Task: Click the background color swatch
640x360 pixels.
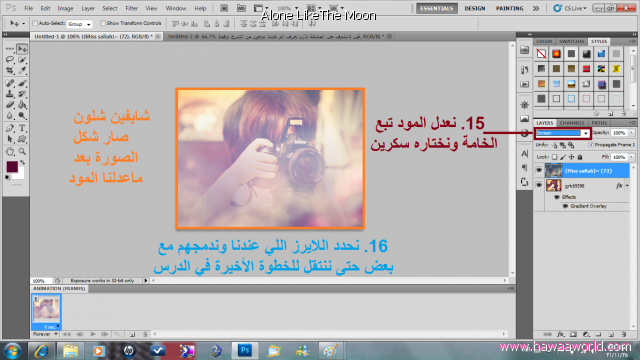Action: pyautogui.click(x=20, y=175)
